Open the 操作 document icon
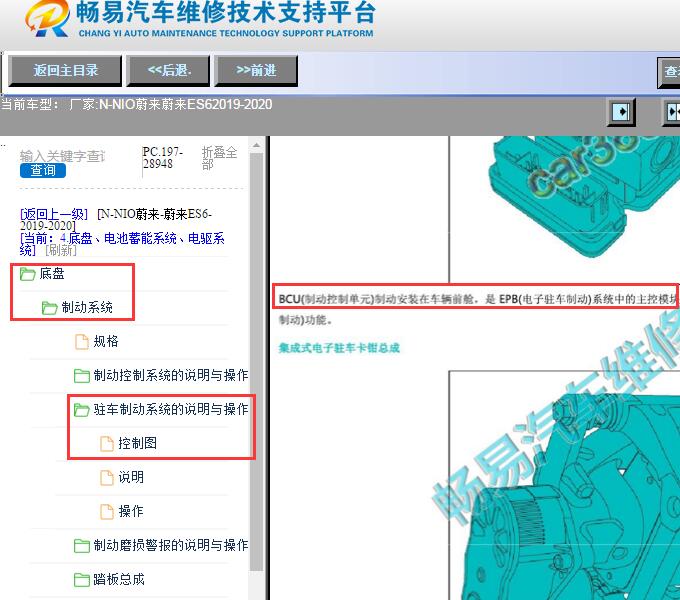Viewport: 680px width, 600px height. pyautogui.click(x=107, y=511)
